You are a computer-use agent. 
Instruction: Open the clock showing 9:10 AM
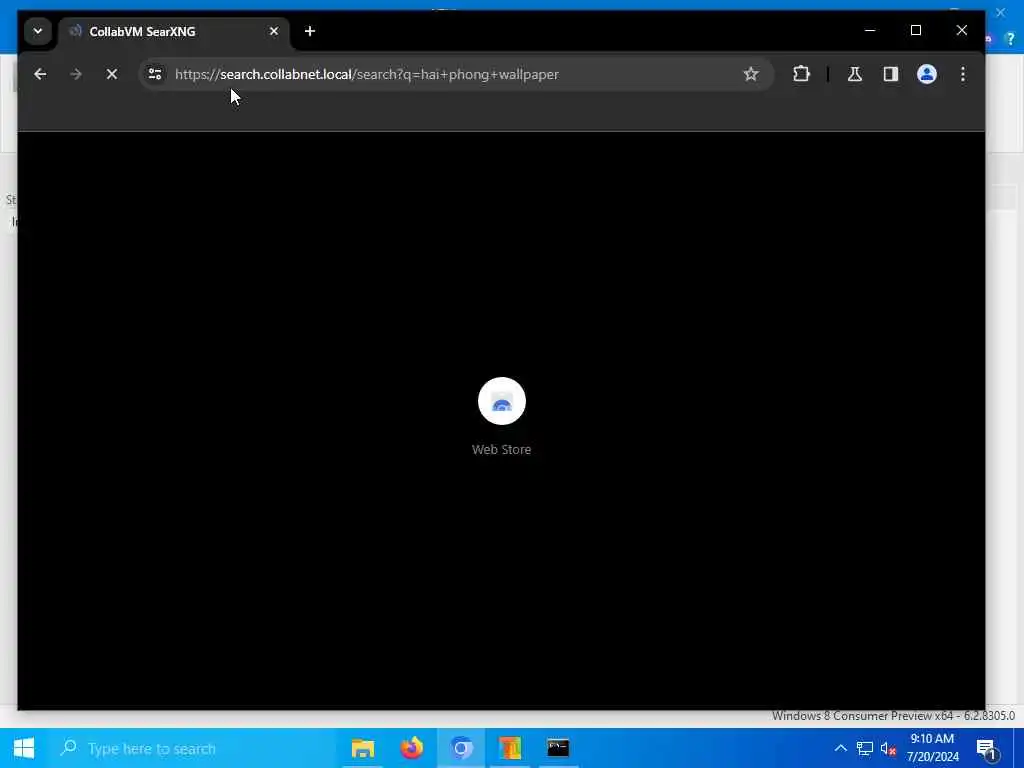[x=933, y=748]
